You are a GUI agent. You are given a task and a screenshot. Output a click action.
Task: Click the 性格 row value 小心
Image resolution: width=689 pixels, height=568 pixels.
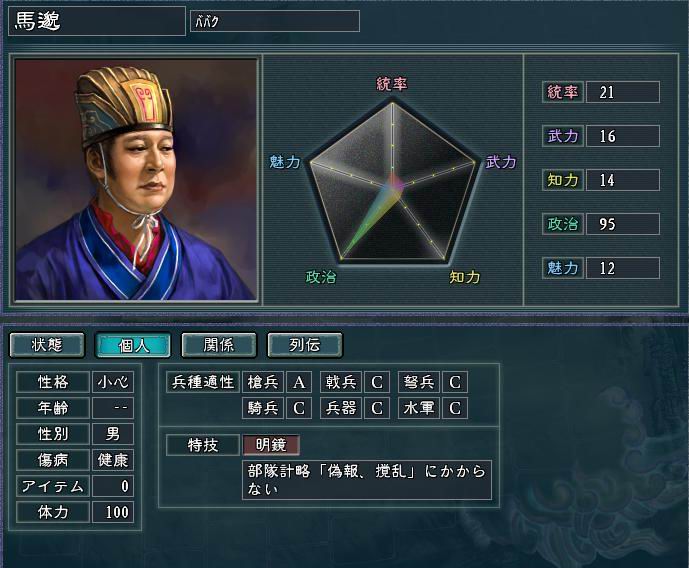pyautogui.click(x=113, y=382)
